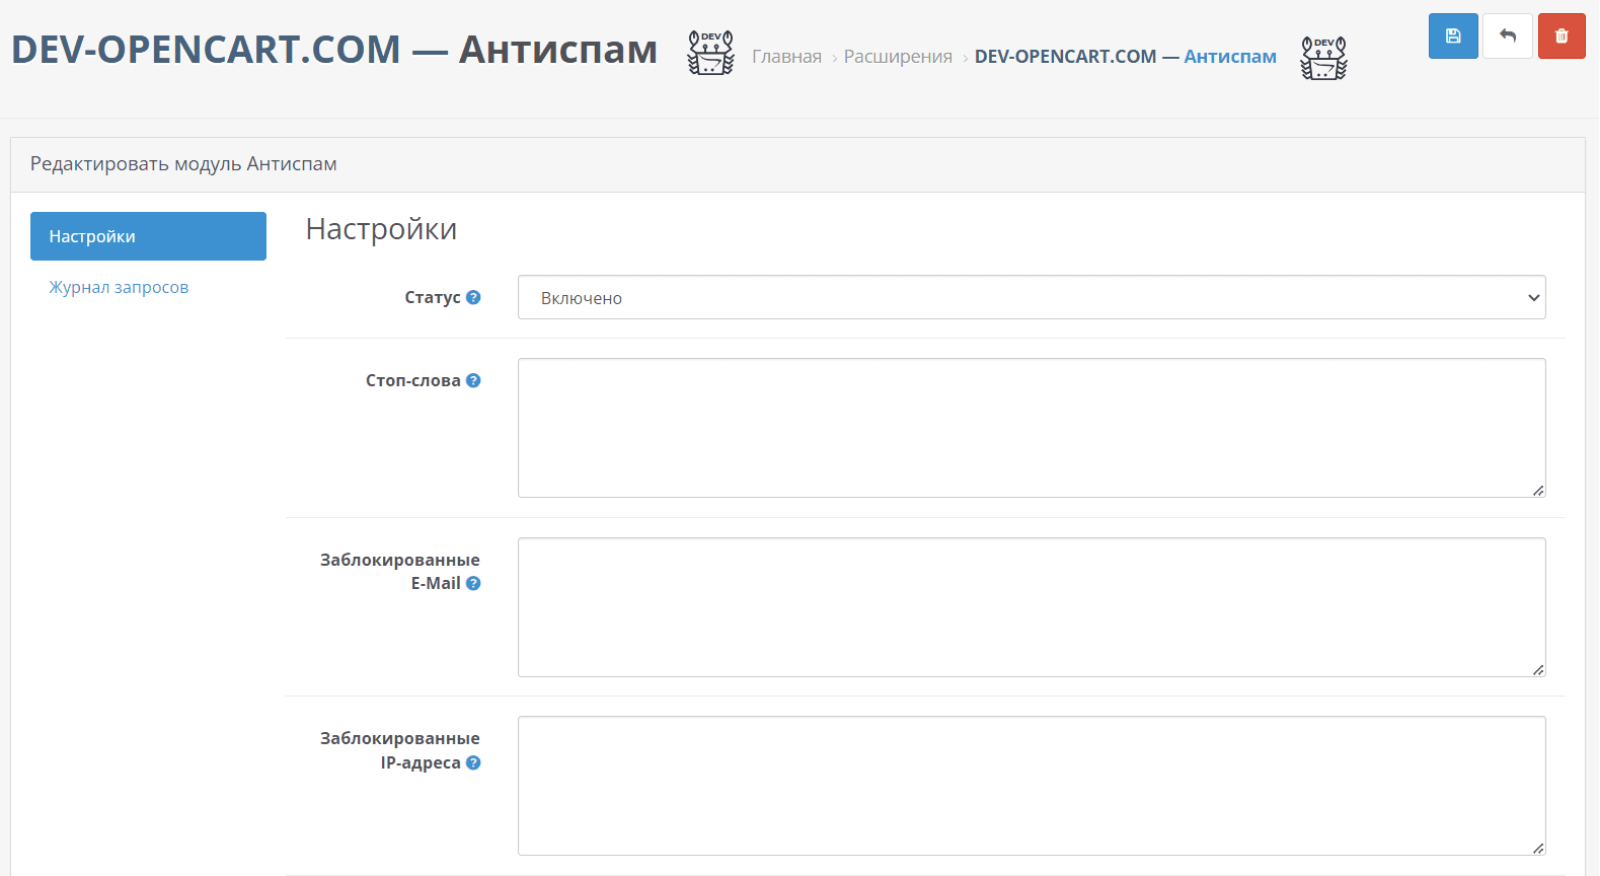
Task: Click the Статус field label
Action: coord(432,297)
